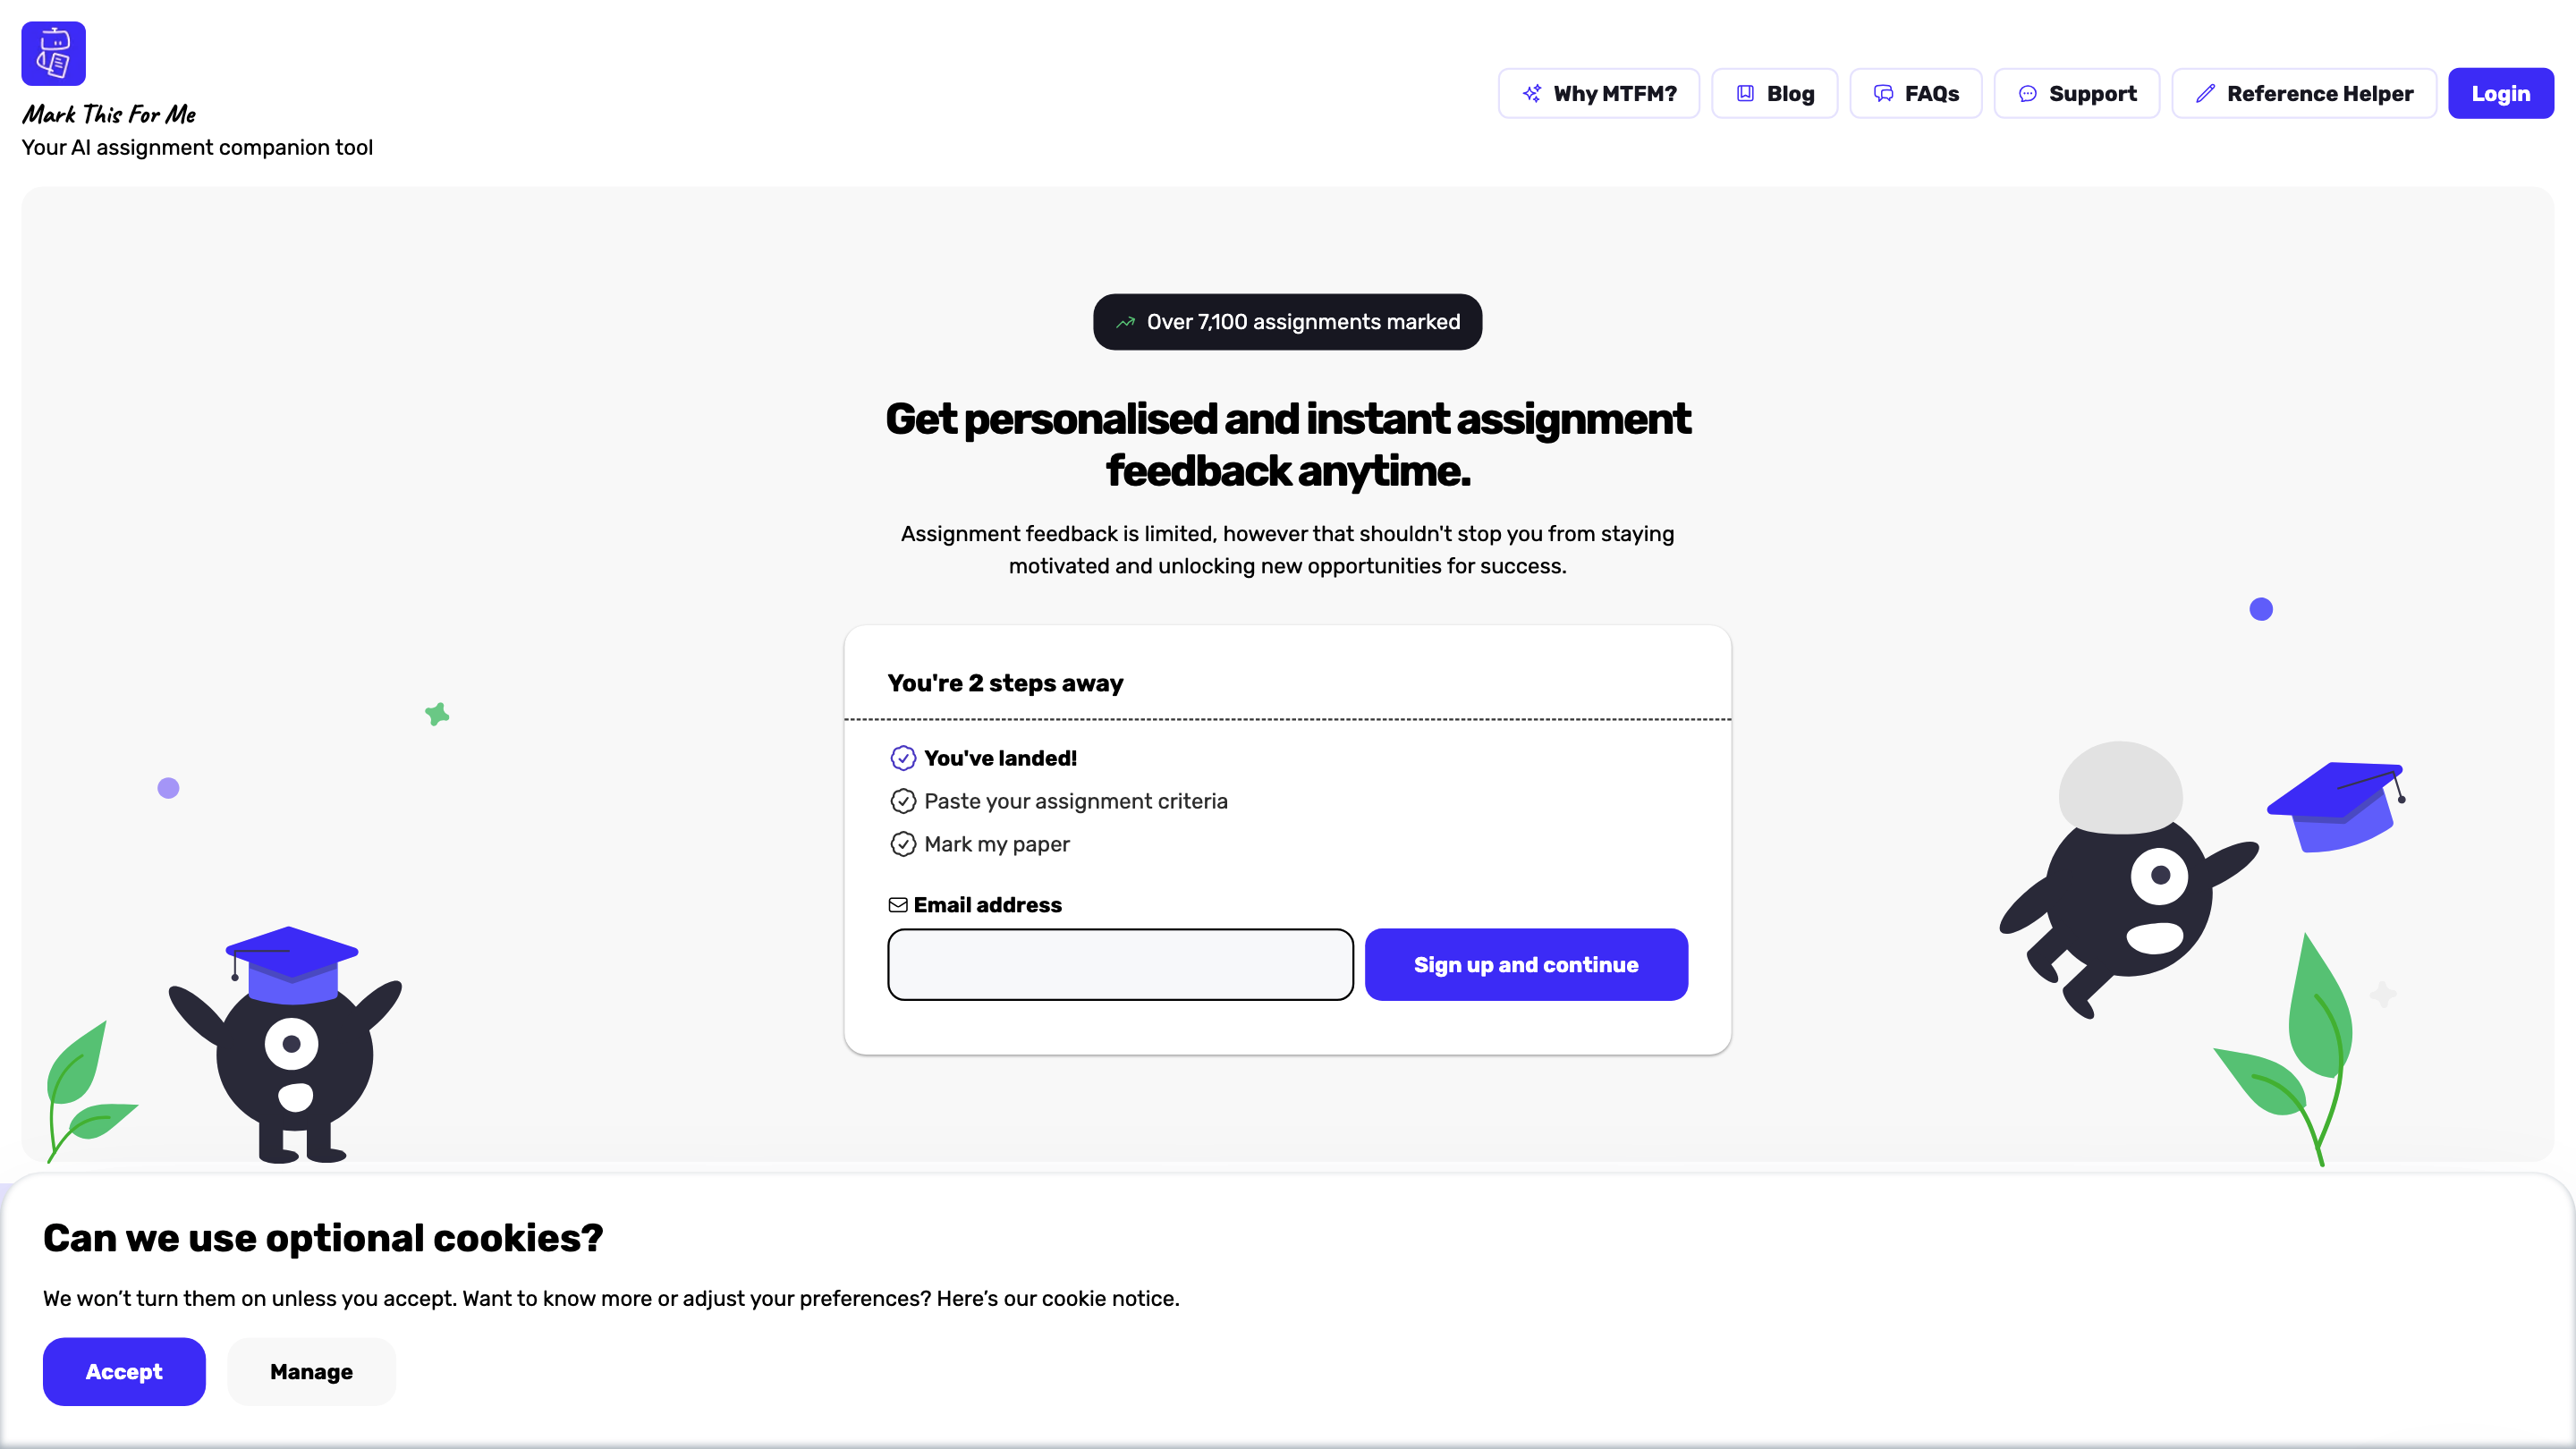Click the trending arrow icon in assignments badge

(x=1126, y=322)
